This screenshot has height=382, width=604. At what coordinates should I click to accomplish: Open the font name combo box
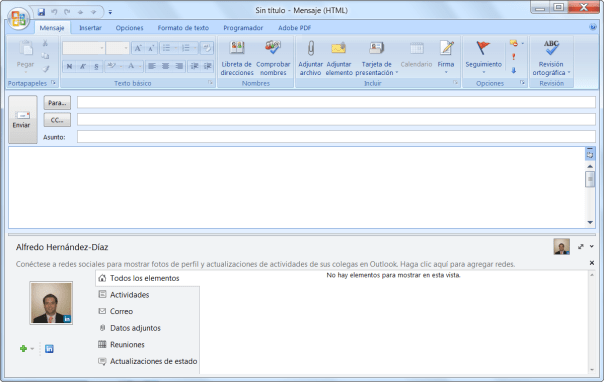[x=84, y=48]
